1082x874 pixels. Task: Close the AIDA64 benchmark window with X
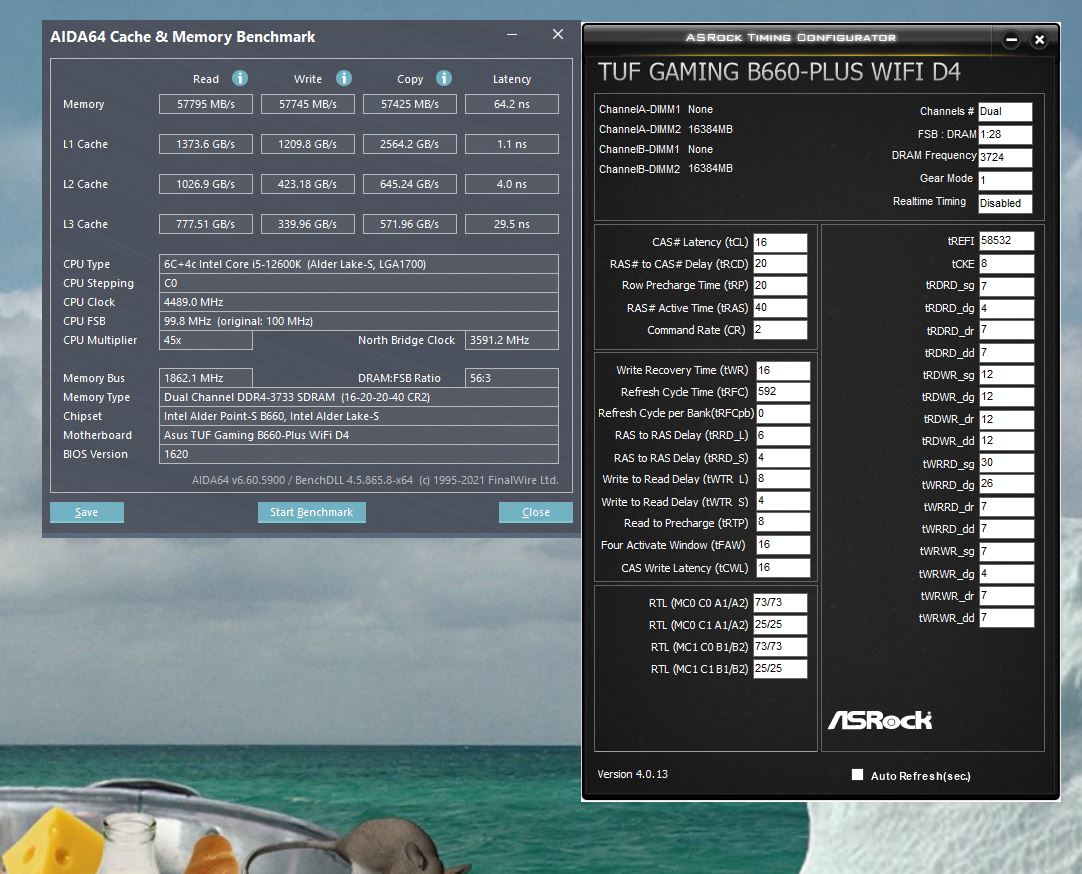point(558,34)
